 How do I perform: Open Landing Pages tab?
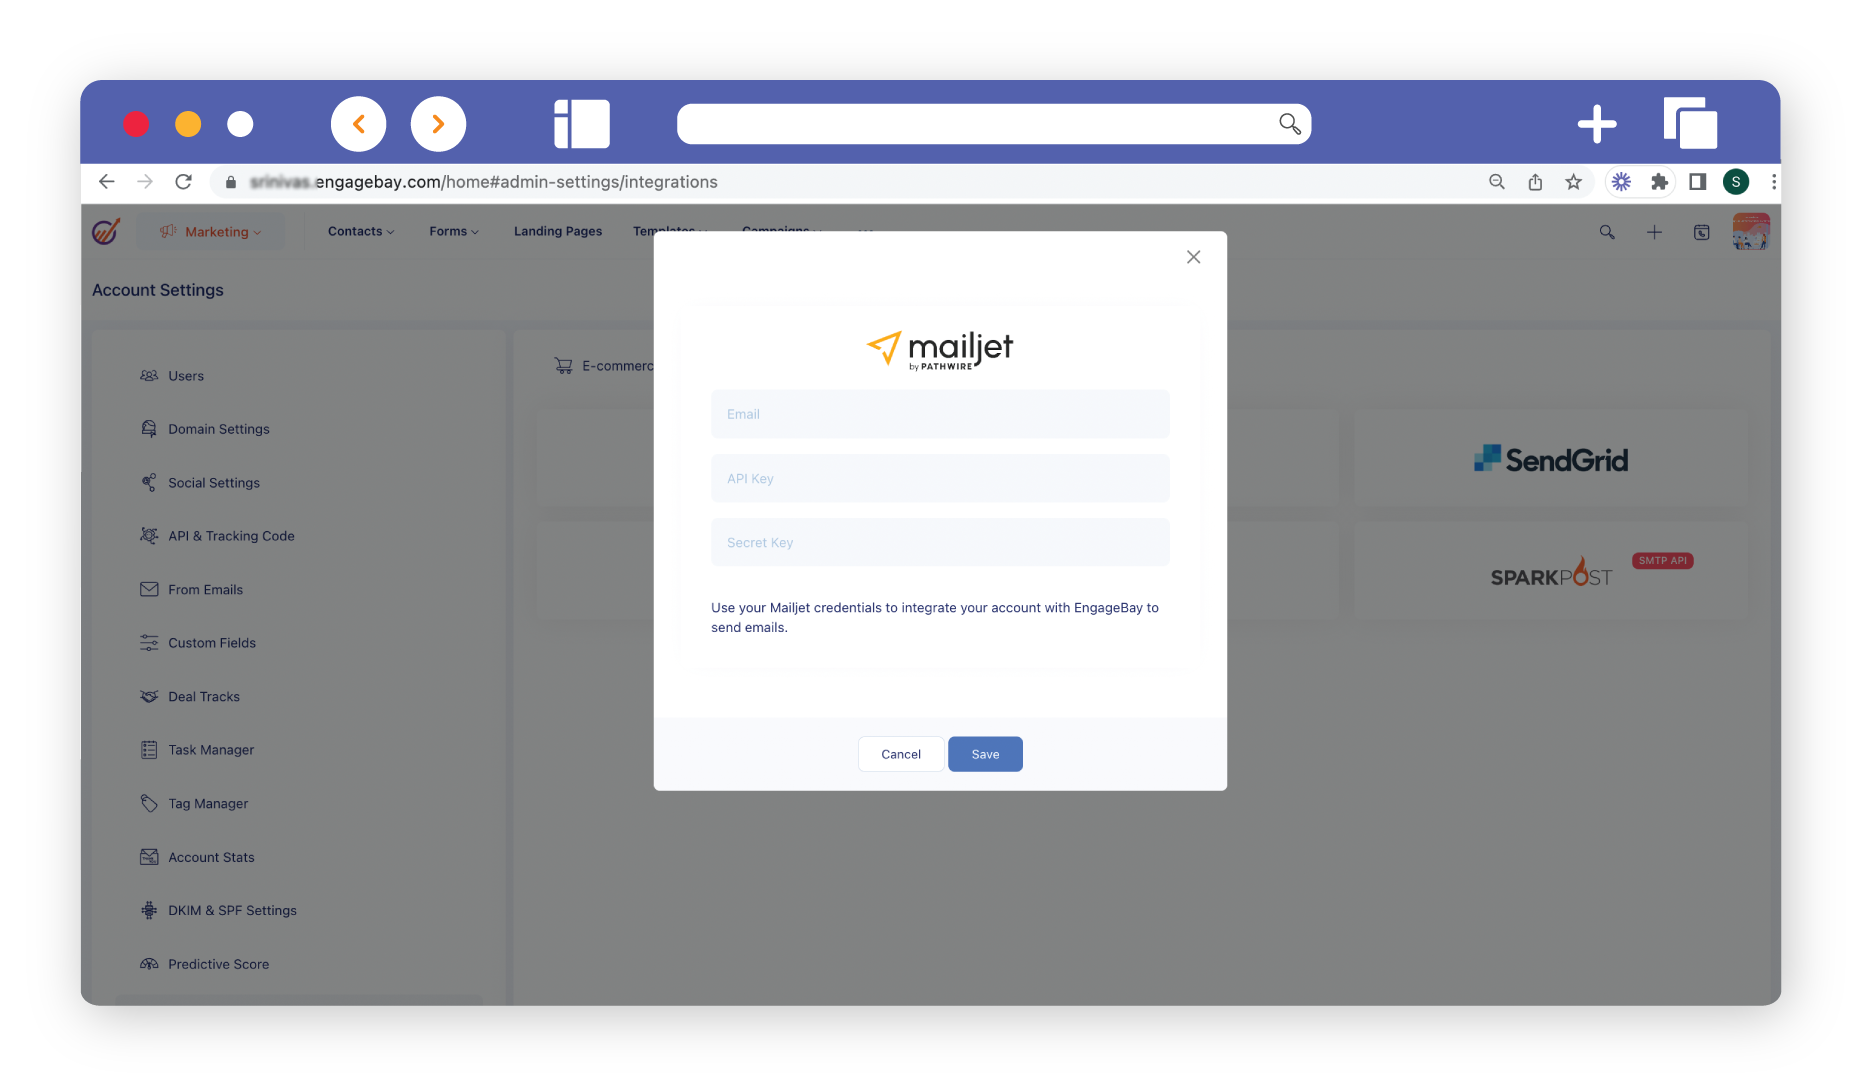click(x=557, y=232)
